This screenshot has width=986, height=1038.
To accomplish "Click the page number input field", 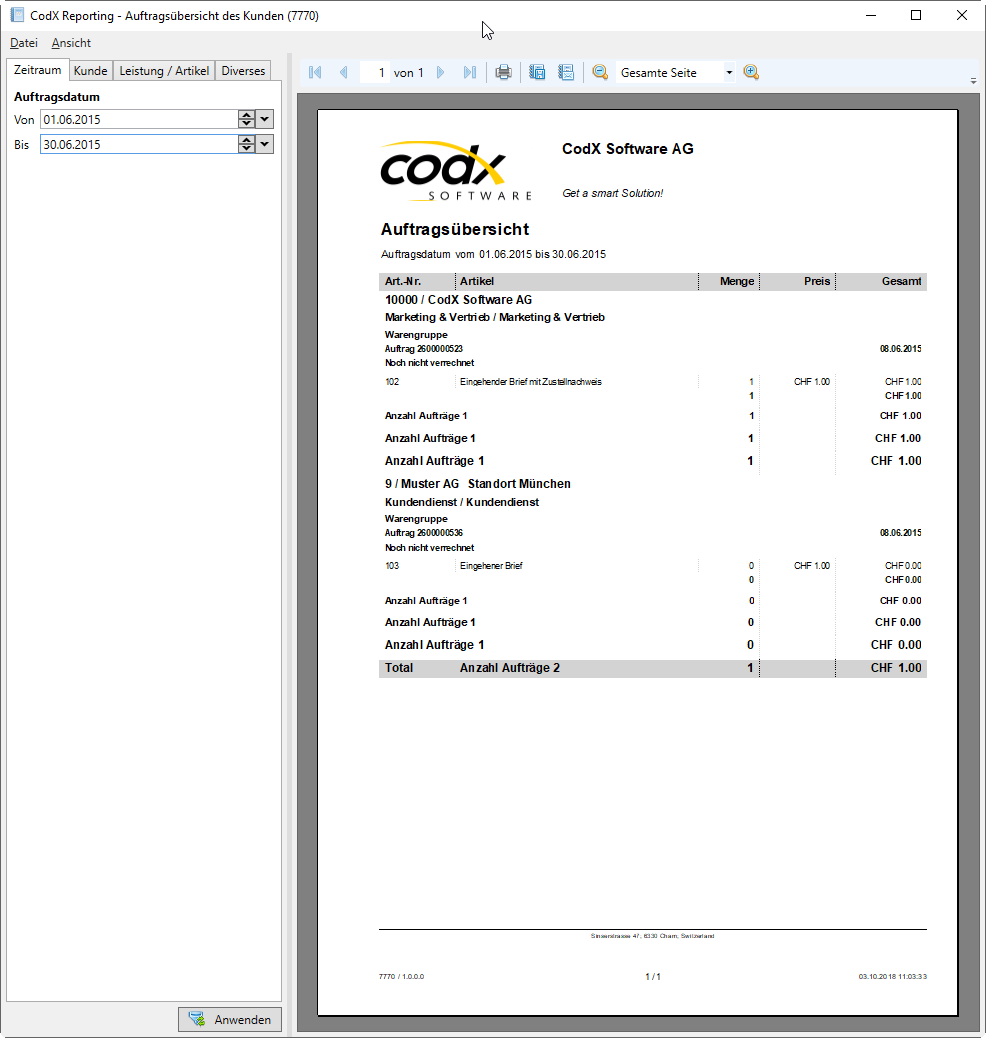I will (x=375, y=73).
